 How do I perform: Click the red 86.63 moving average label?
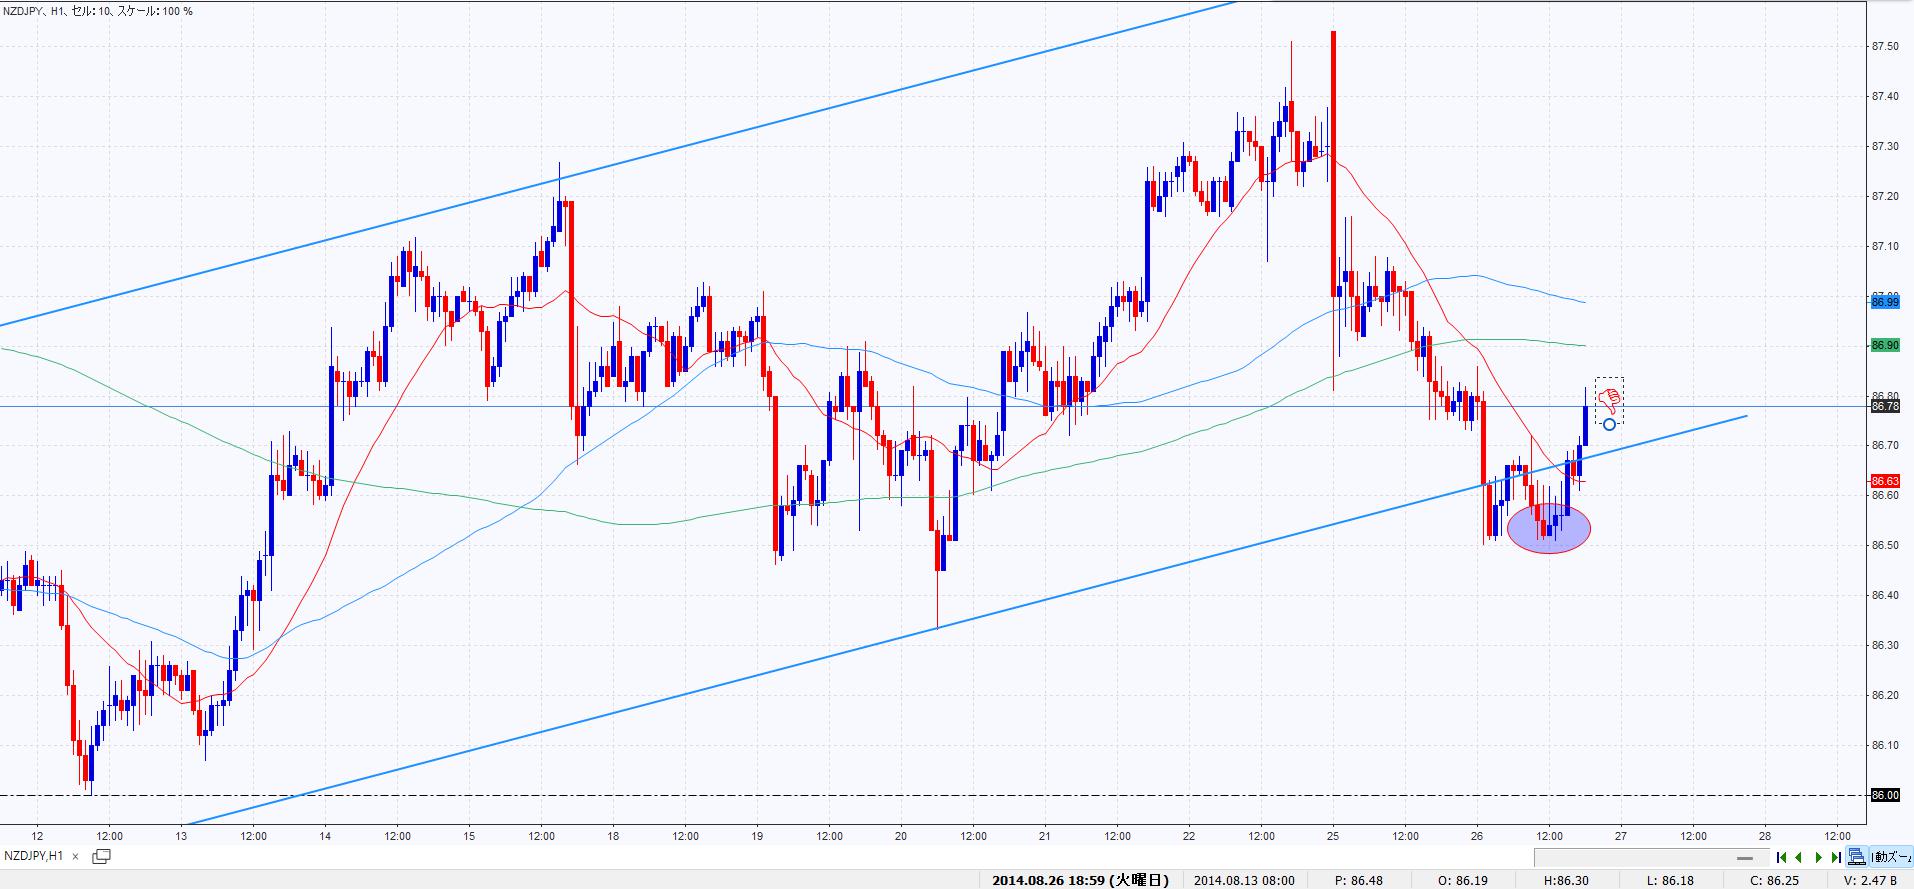tap(1884, 481)
